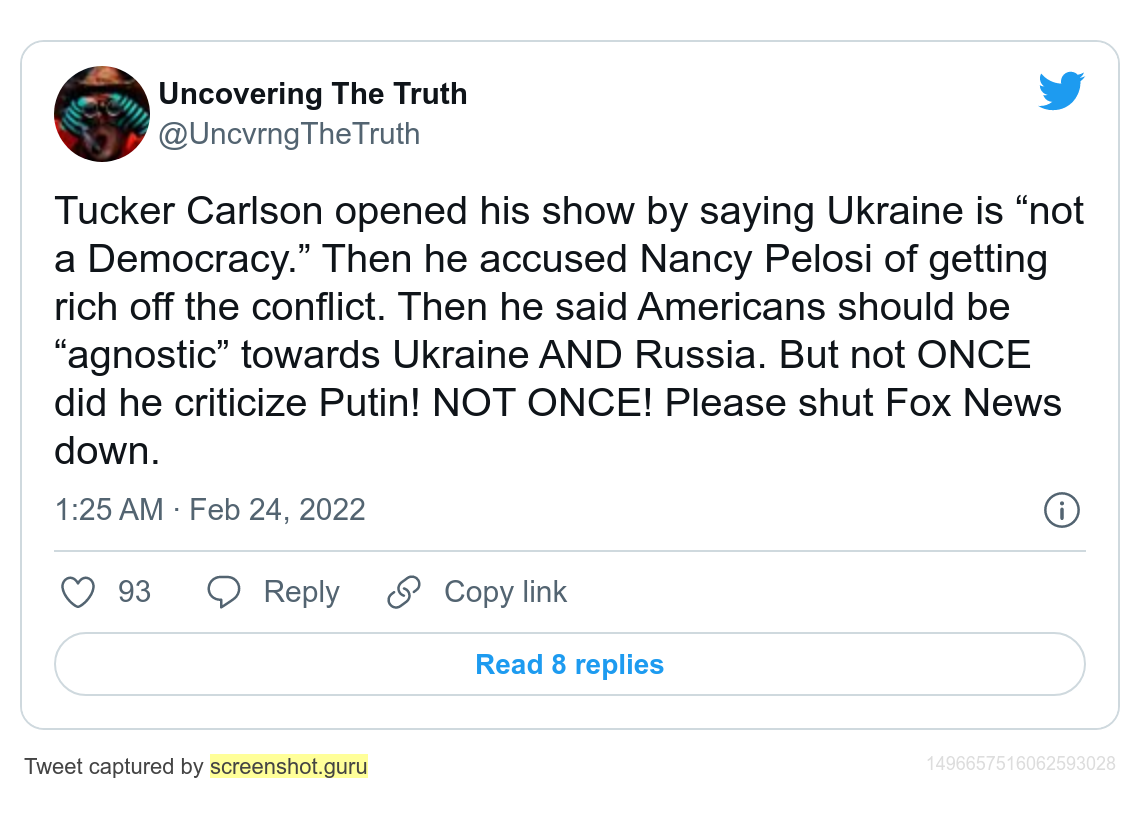Click the Twitter bird logo
The height and width of the screenshot is (822, 1140).
pyautogui.click(x=1061, y=91)
